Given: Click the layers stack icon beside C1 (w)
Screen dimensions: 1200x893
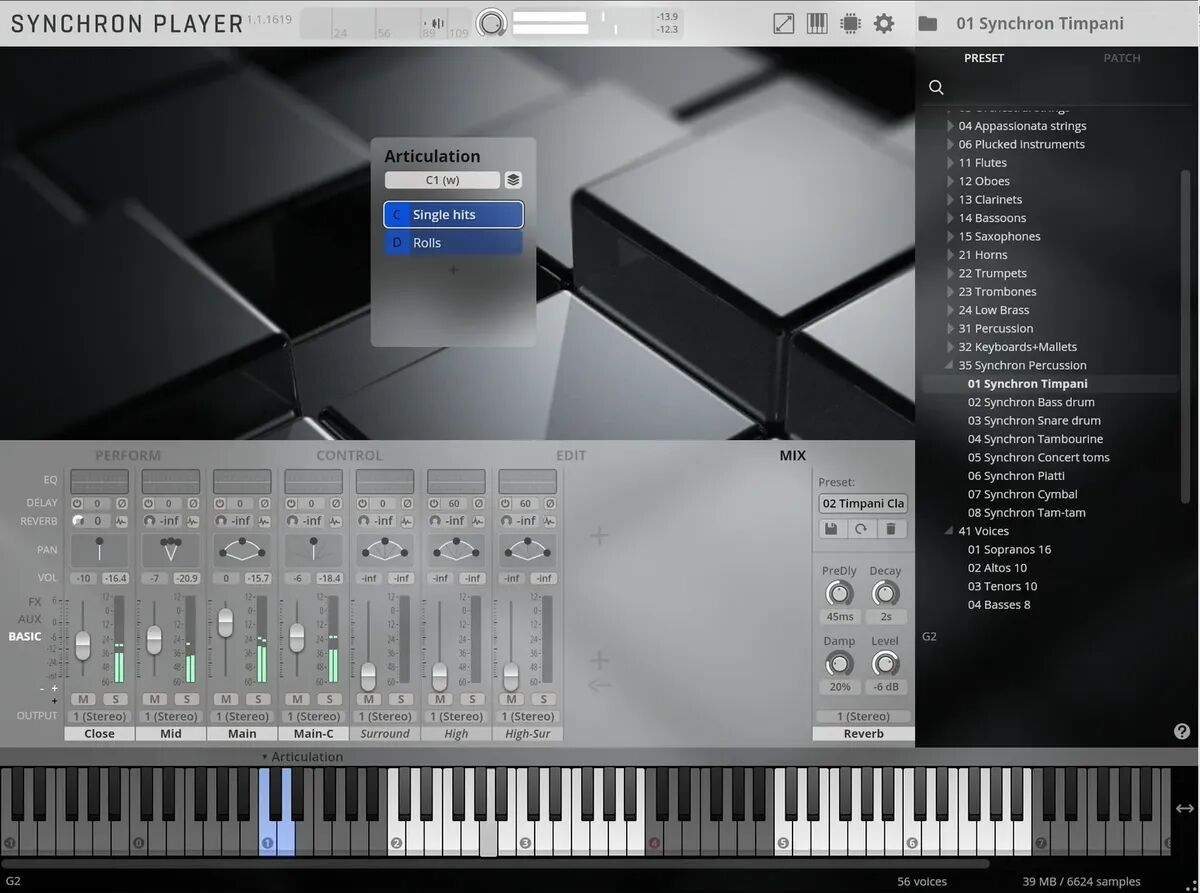Looking at the screenshot, I should [513, 180].
